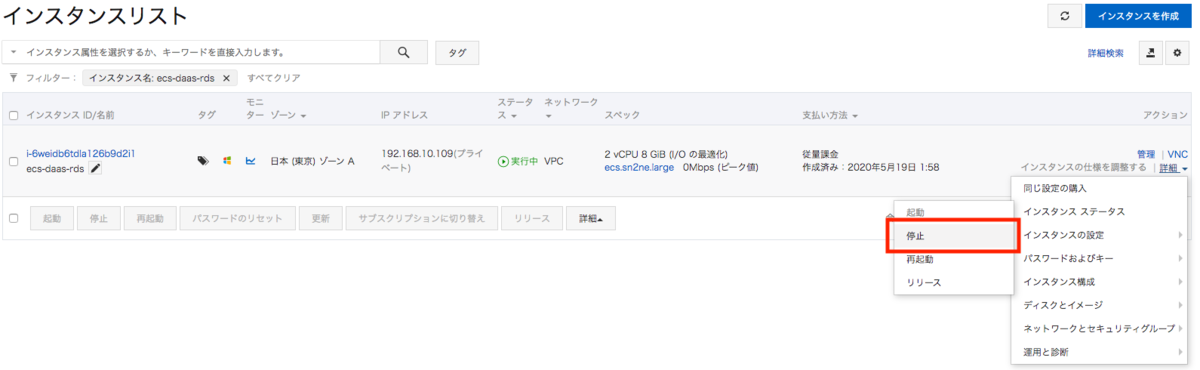The image size is (1200, 370).
Task: Click the IP address 192.168.10.109 text
Action: pyautogui.click(x=417, y=154)
